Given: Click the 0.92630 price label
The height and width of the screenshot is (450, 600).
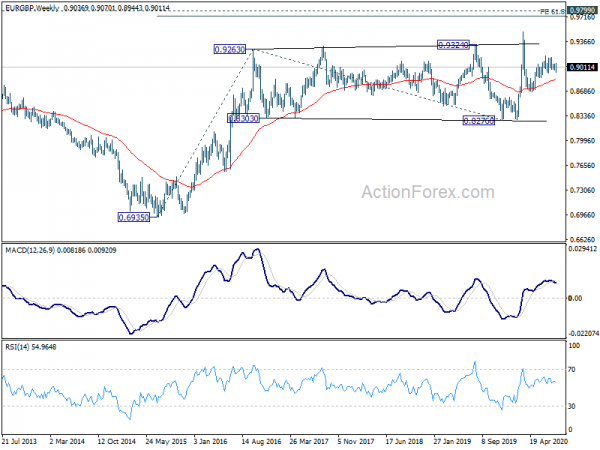Looking at the screenshot, I should 230,49.
